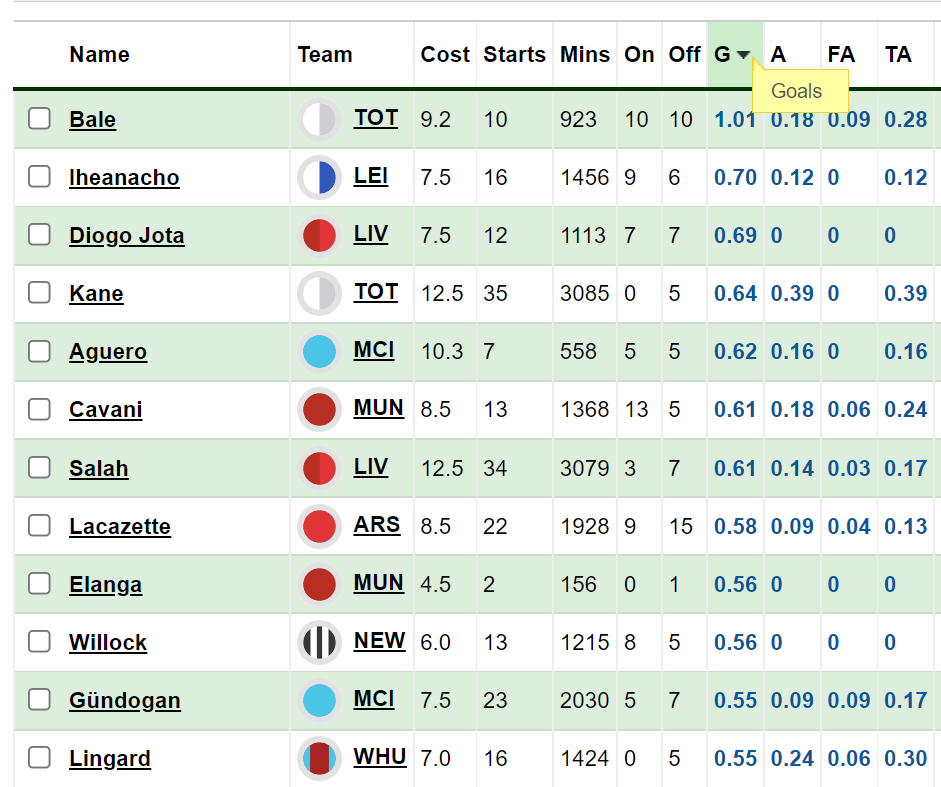941x787 pixels.
Task: Open the Gündogan player link
Action: pyautogui.click(x=125, y=701)
